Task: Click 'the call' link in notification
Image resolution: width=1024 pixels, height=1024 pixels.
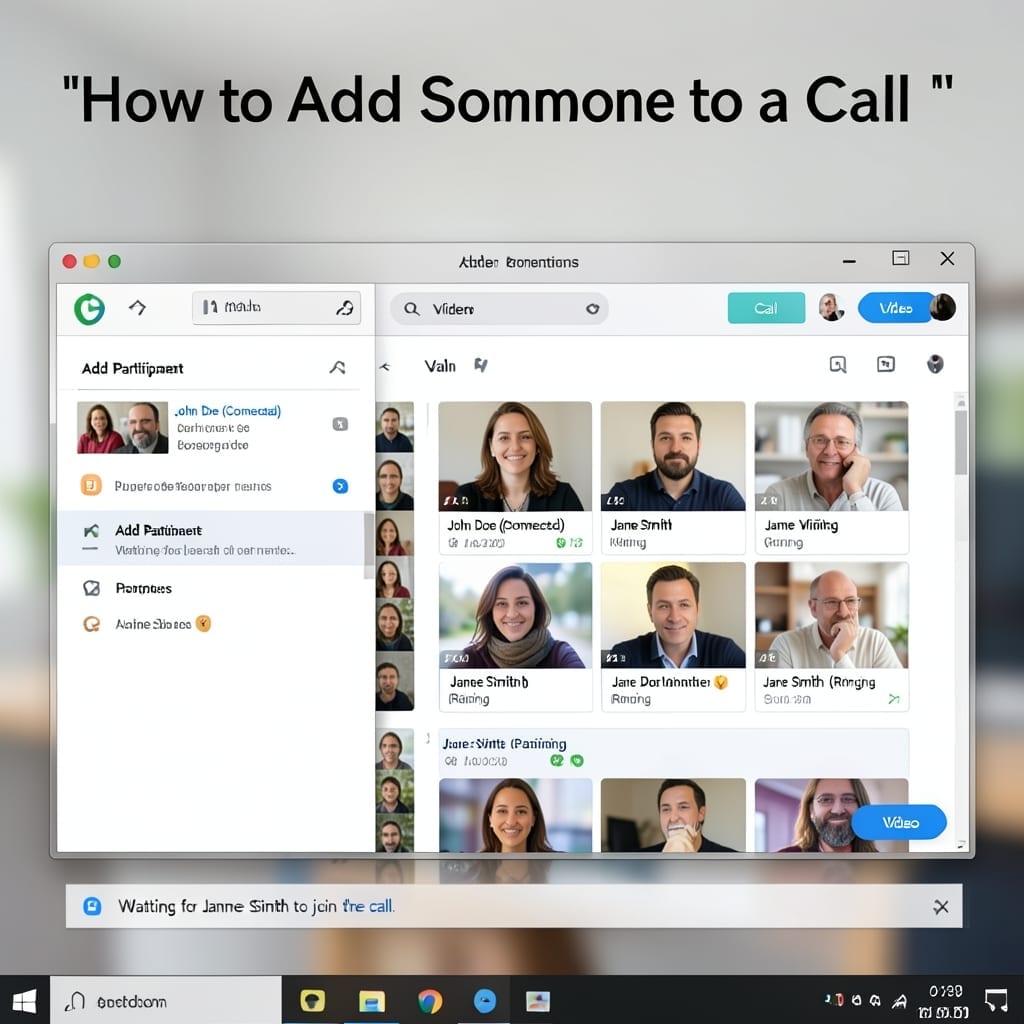Action: 368,906
